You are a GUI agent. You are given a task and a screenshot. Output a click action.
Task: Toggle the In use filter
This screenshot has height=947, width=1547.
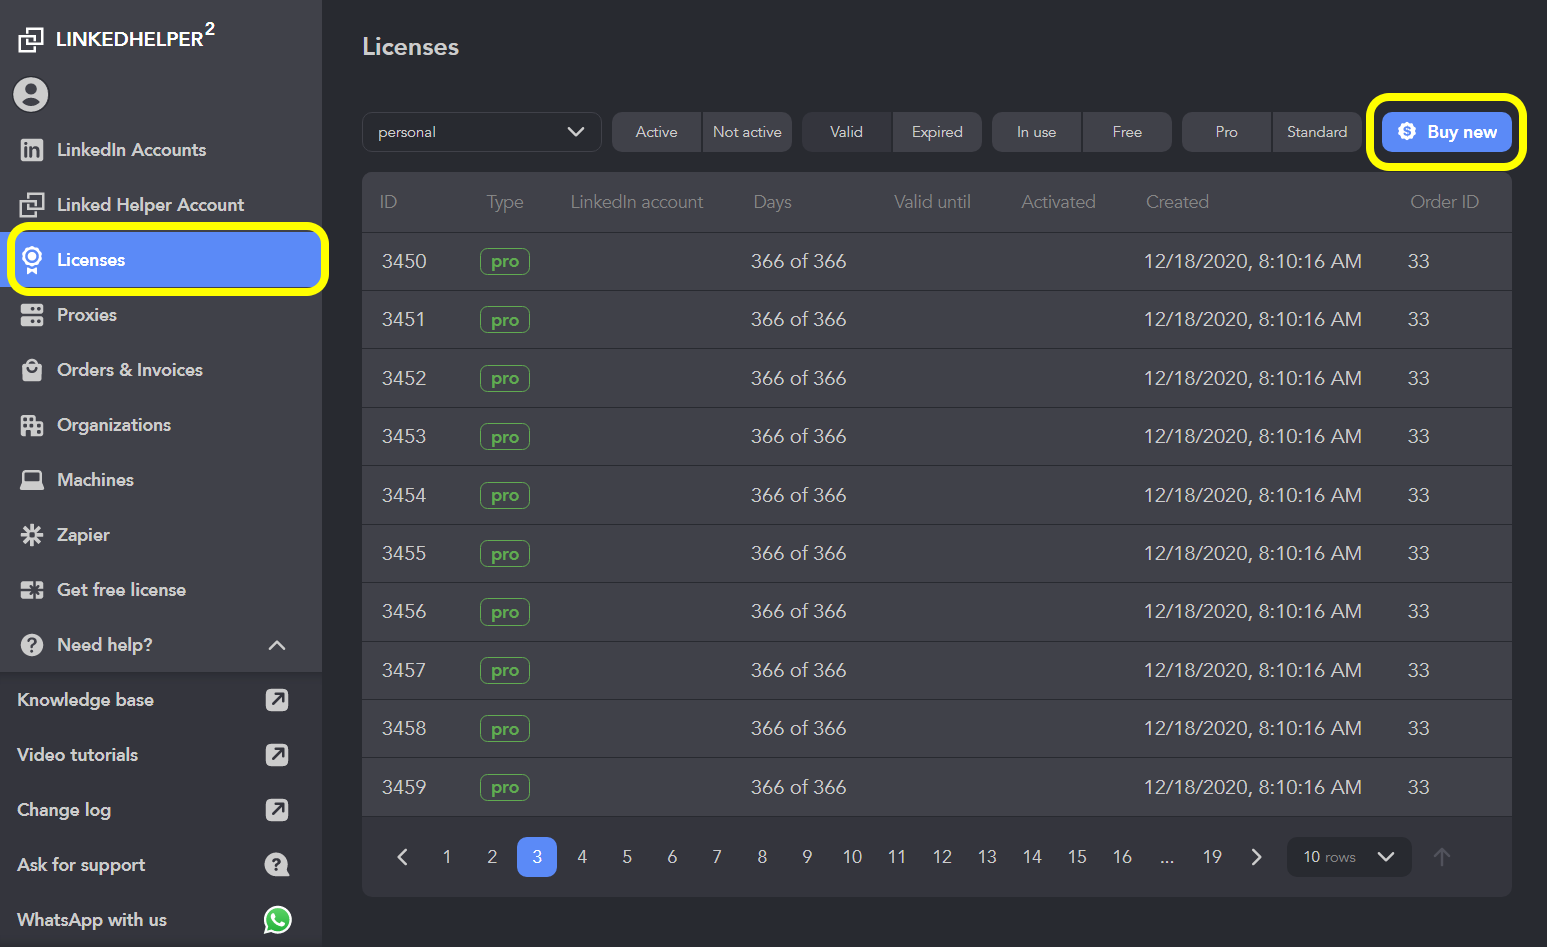point(1037,132)
